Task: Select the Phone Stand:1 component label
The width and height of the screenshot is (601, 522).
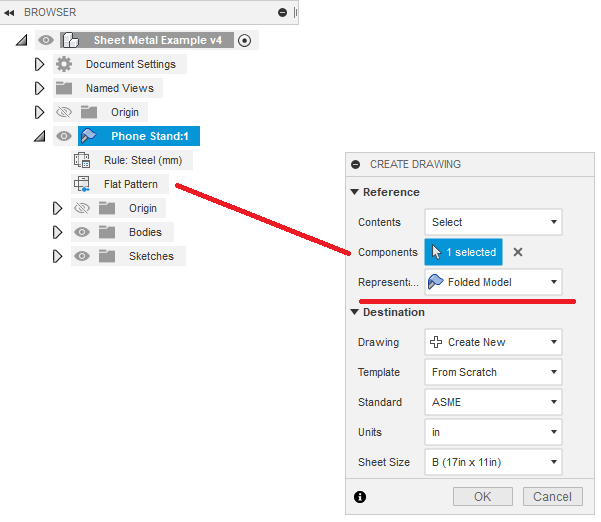Action: (150, 136)
